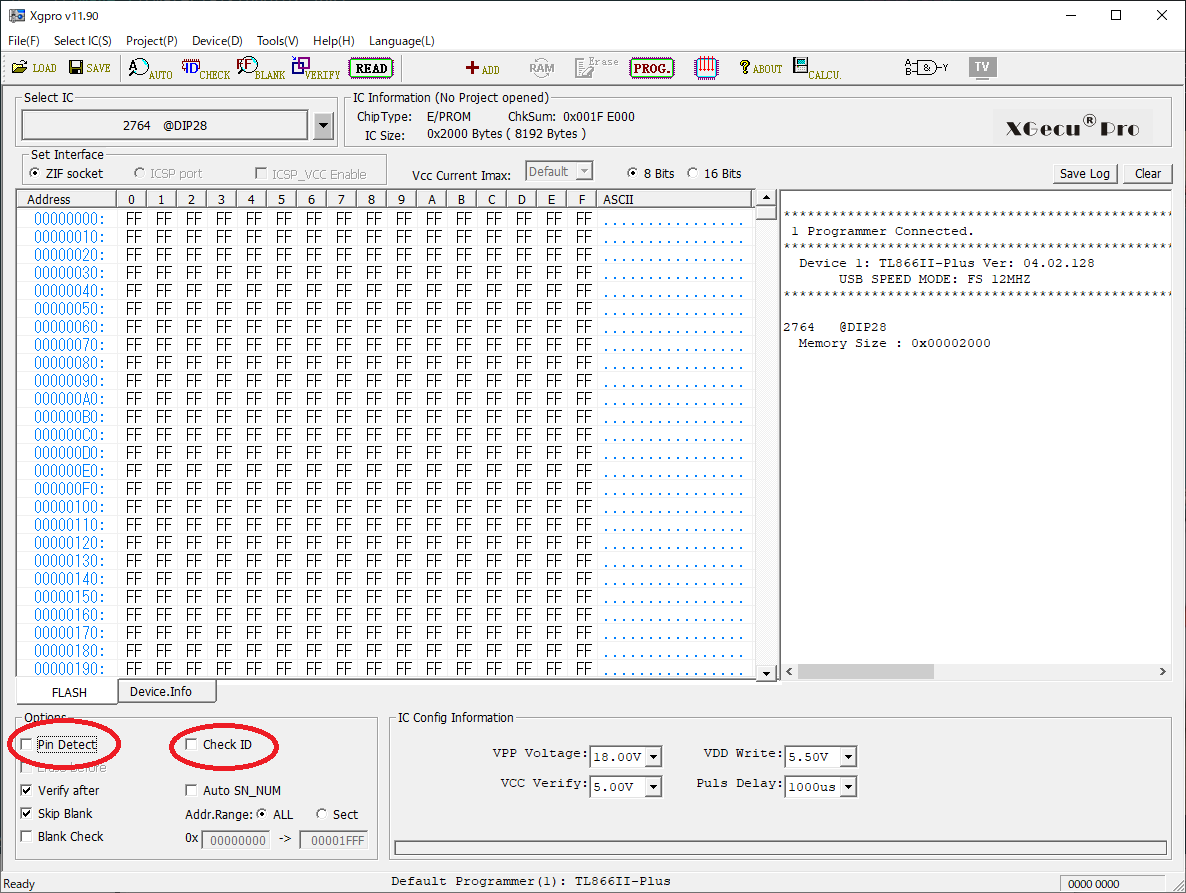
Task: Click the TV toolbar icon
Action: pos(982,67)
